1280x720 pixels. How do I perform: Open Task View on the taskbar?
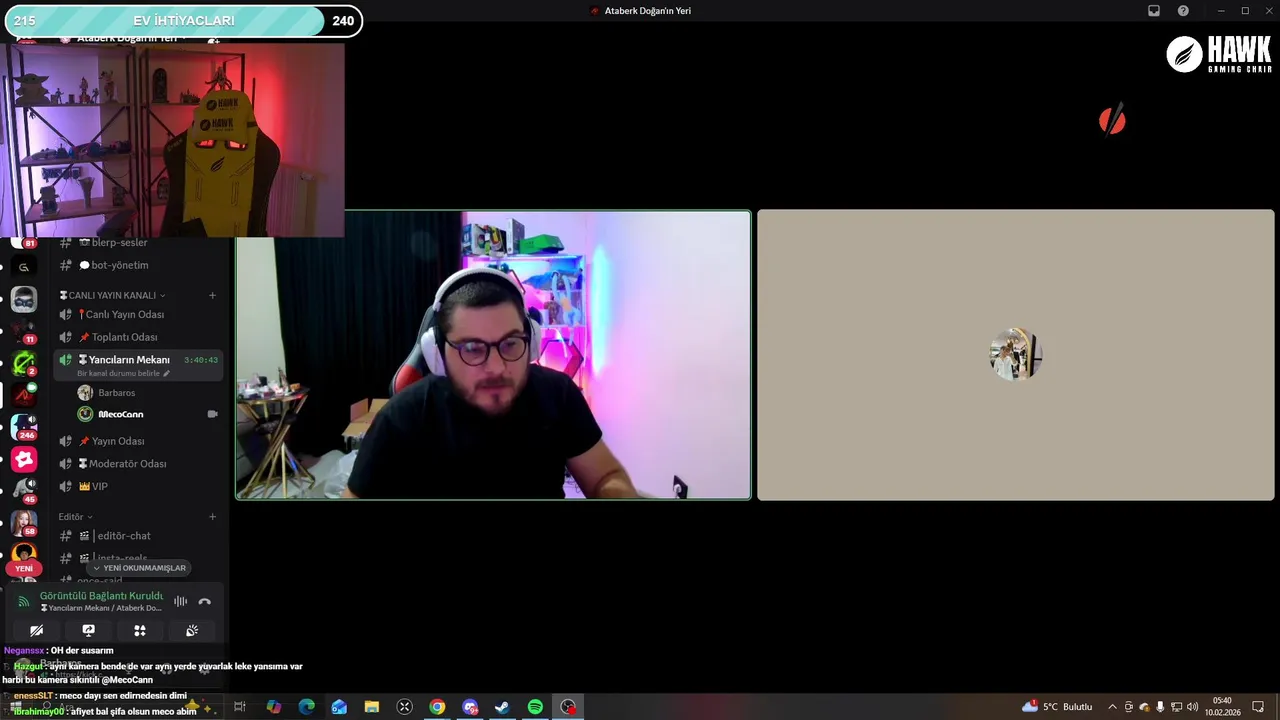[x=240, y=707]
